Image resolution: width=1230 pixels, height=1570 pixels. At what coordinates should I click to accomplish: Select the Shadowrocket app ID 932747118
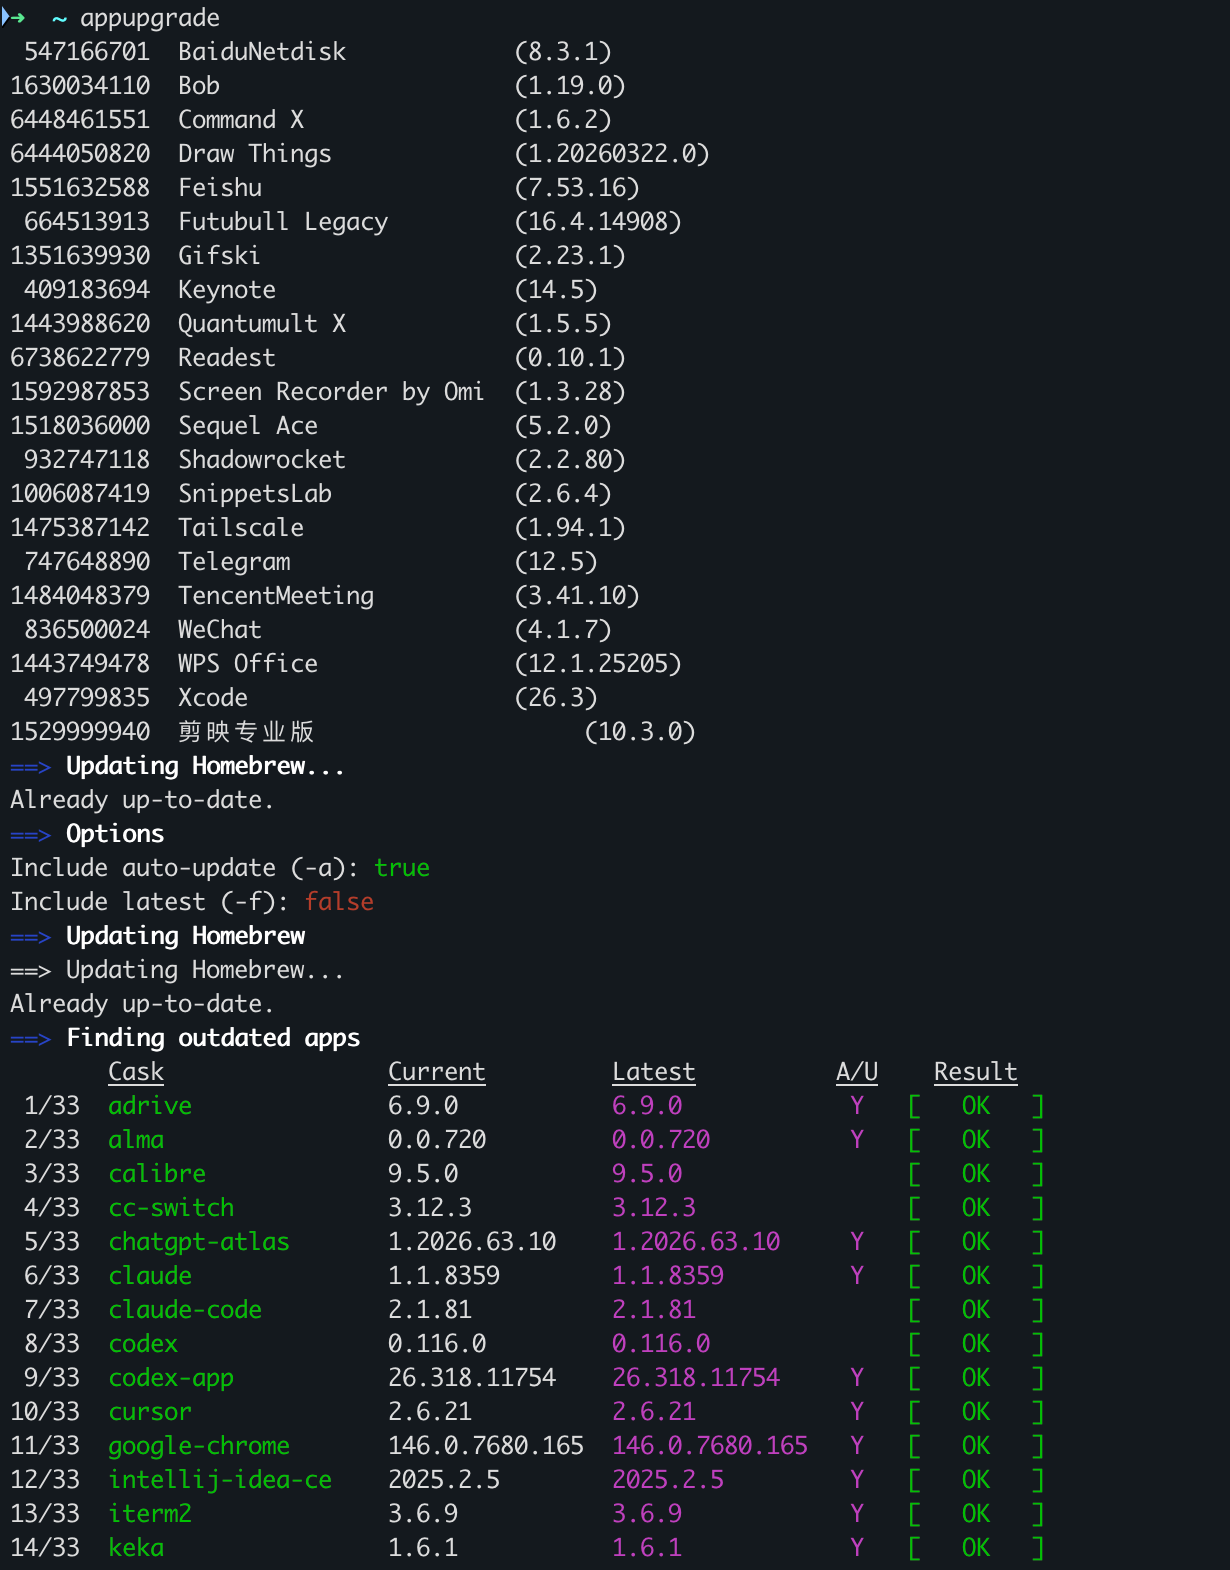(x=86, y=460)
